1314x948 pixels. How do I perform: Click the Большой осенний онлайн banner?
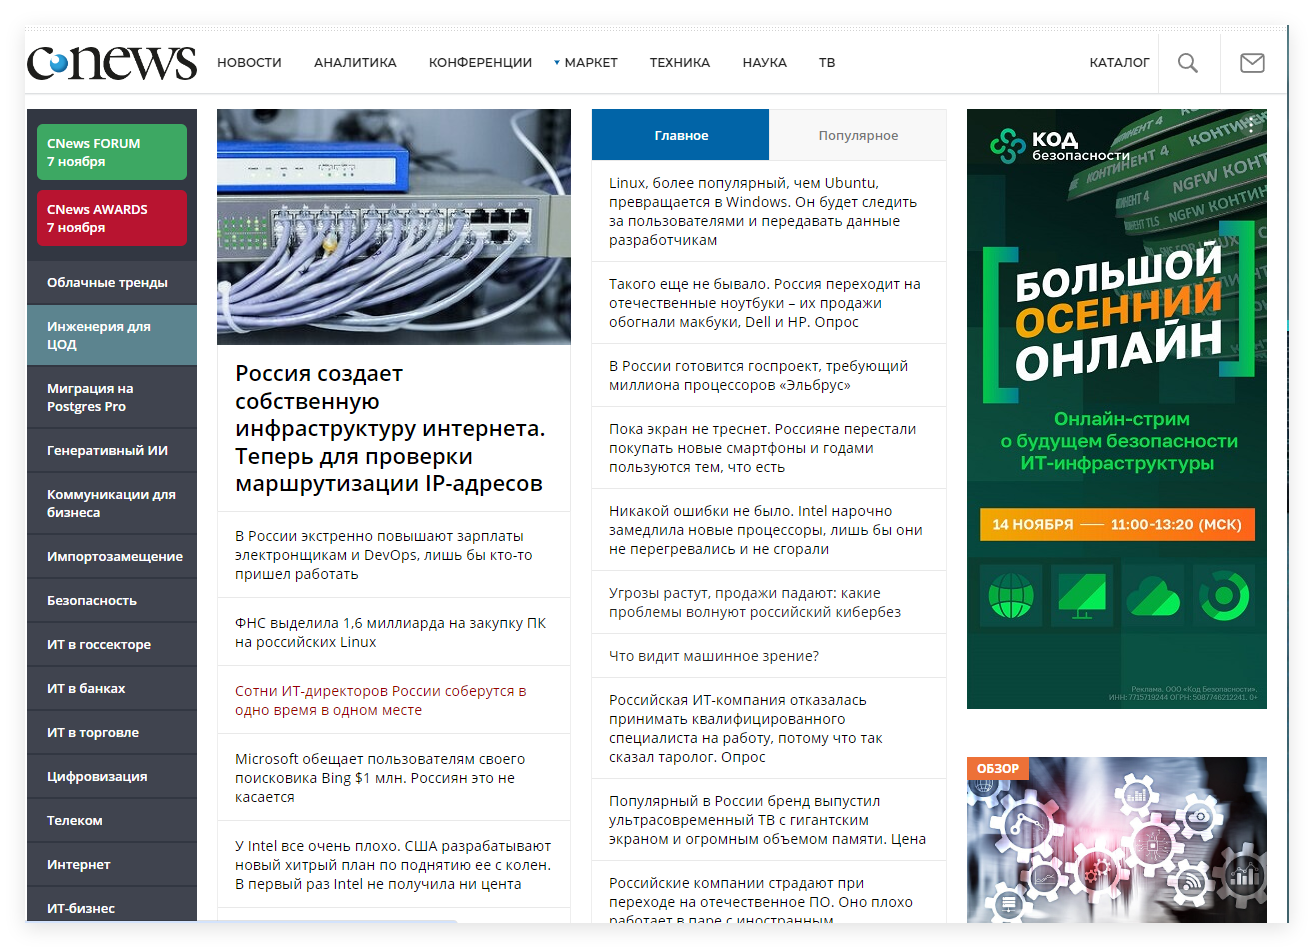point(1117,409)
